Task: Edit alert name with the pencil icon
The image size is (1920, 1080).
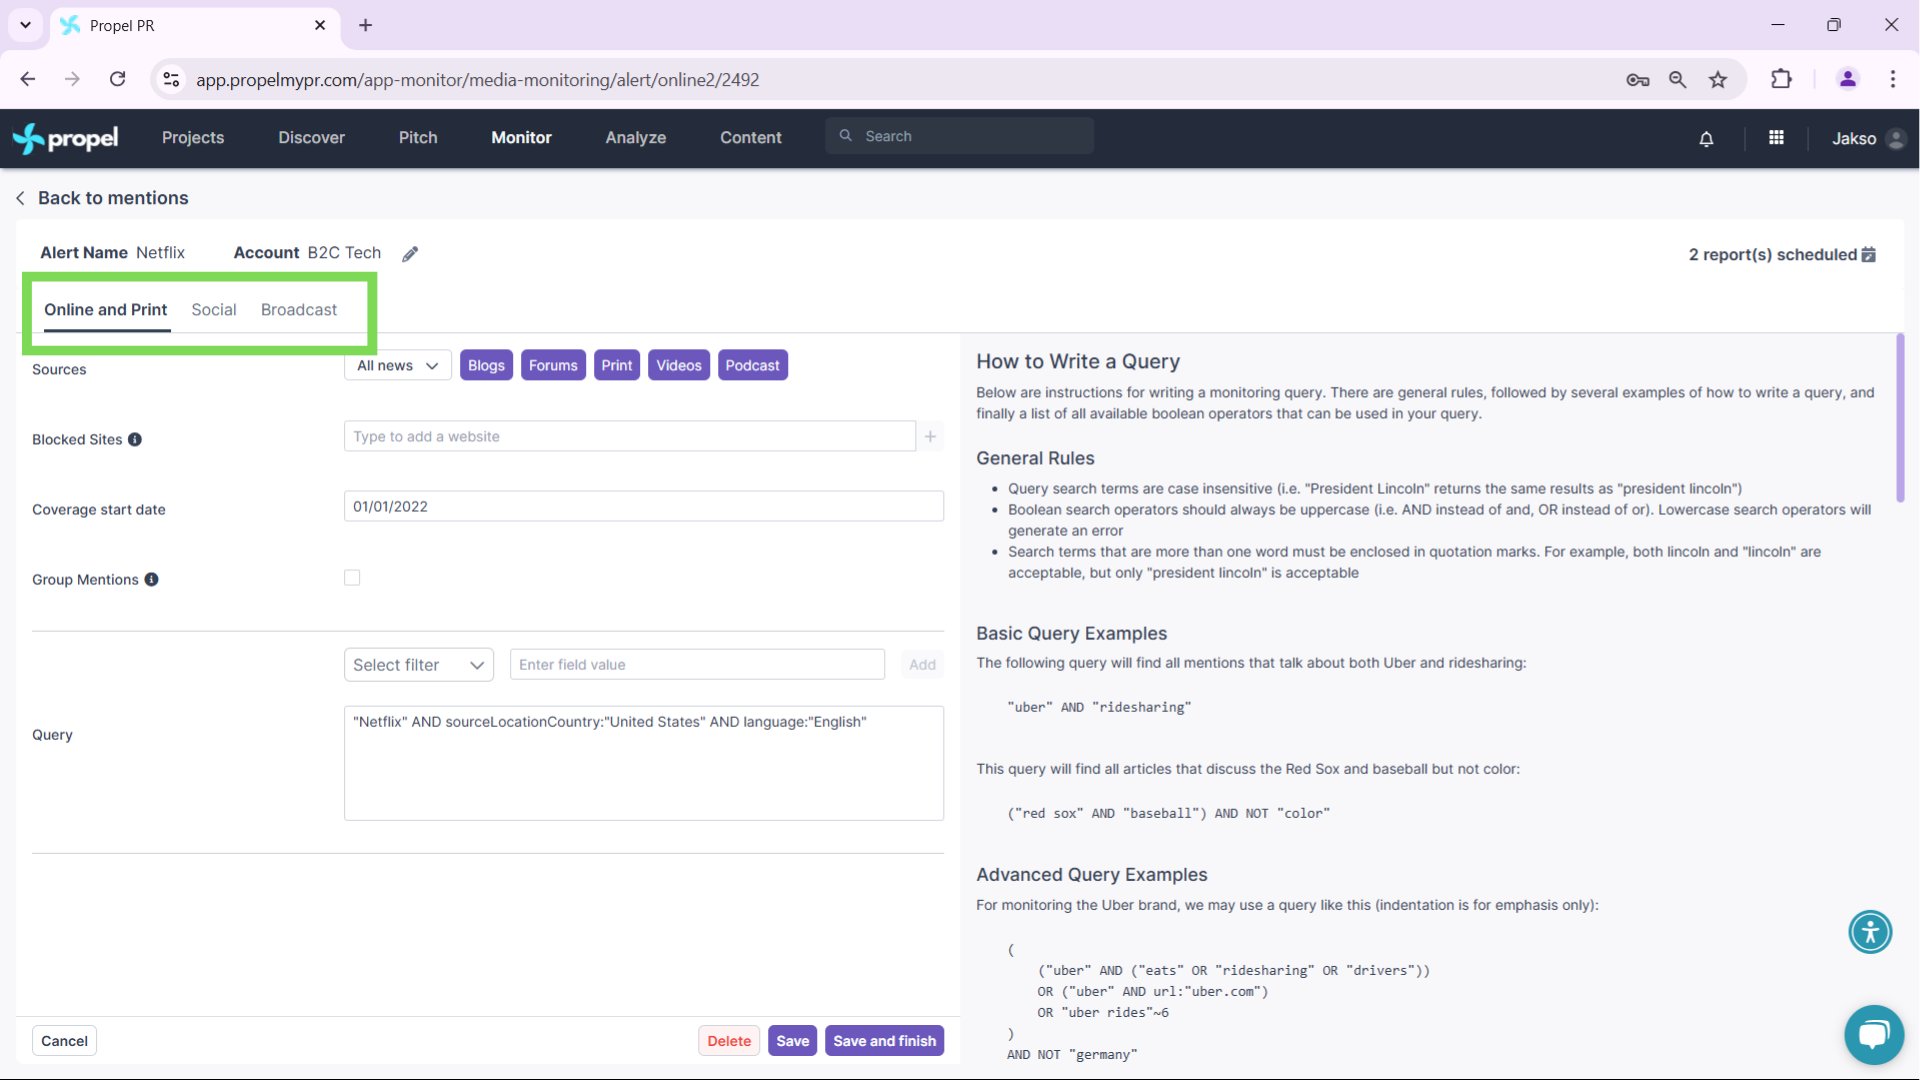Action: [410, 254]
